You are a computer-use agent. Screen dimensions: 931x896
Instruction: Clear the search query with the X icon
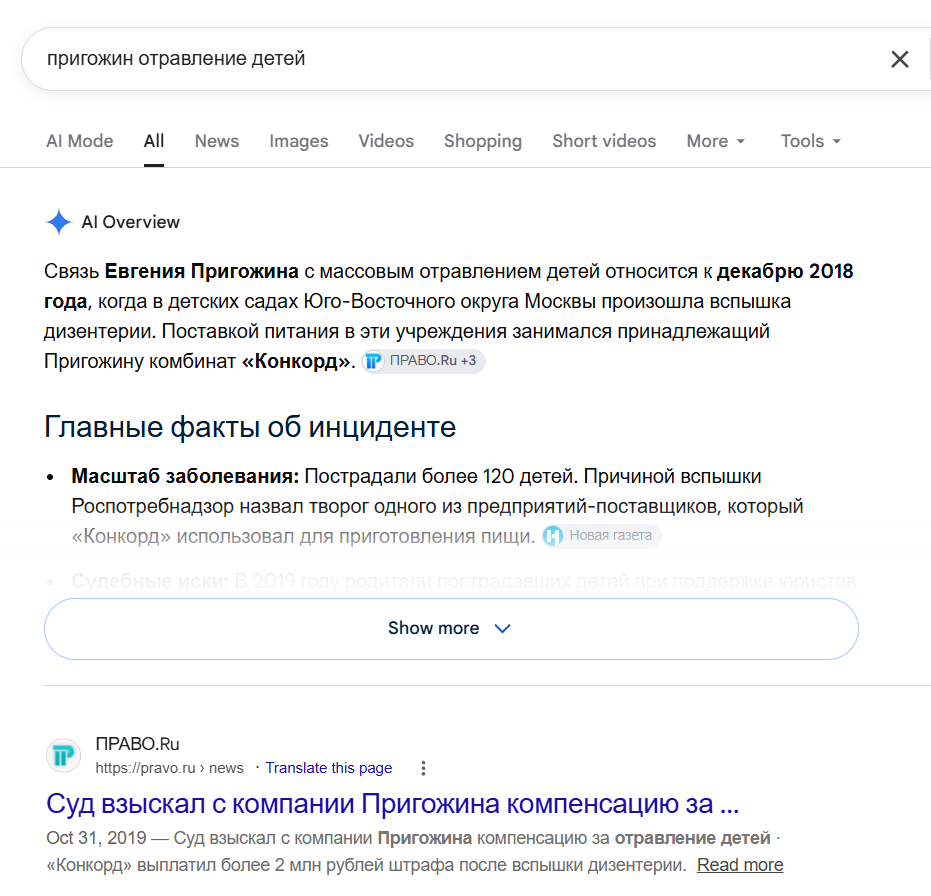[900, 59]
